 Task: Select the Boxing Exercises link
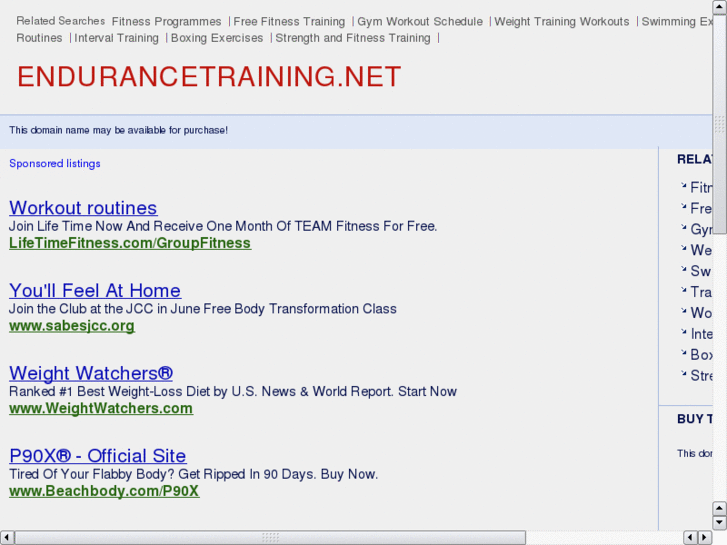[x=217, y=38]
